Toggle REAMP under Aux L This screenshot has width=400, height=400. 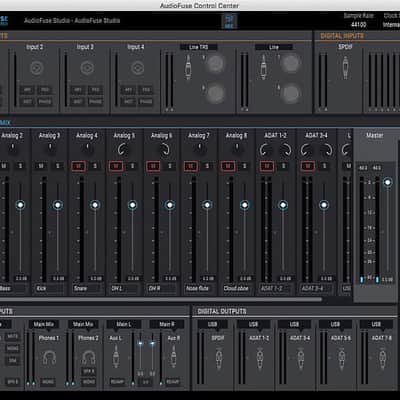click(x=117, y=382)
